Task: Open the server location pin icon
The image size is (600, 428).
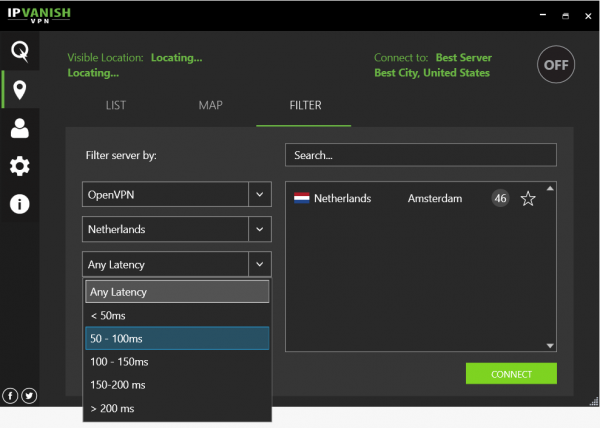Action: 20,90
